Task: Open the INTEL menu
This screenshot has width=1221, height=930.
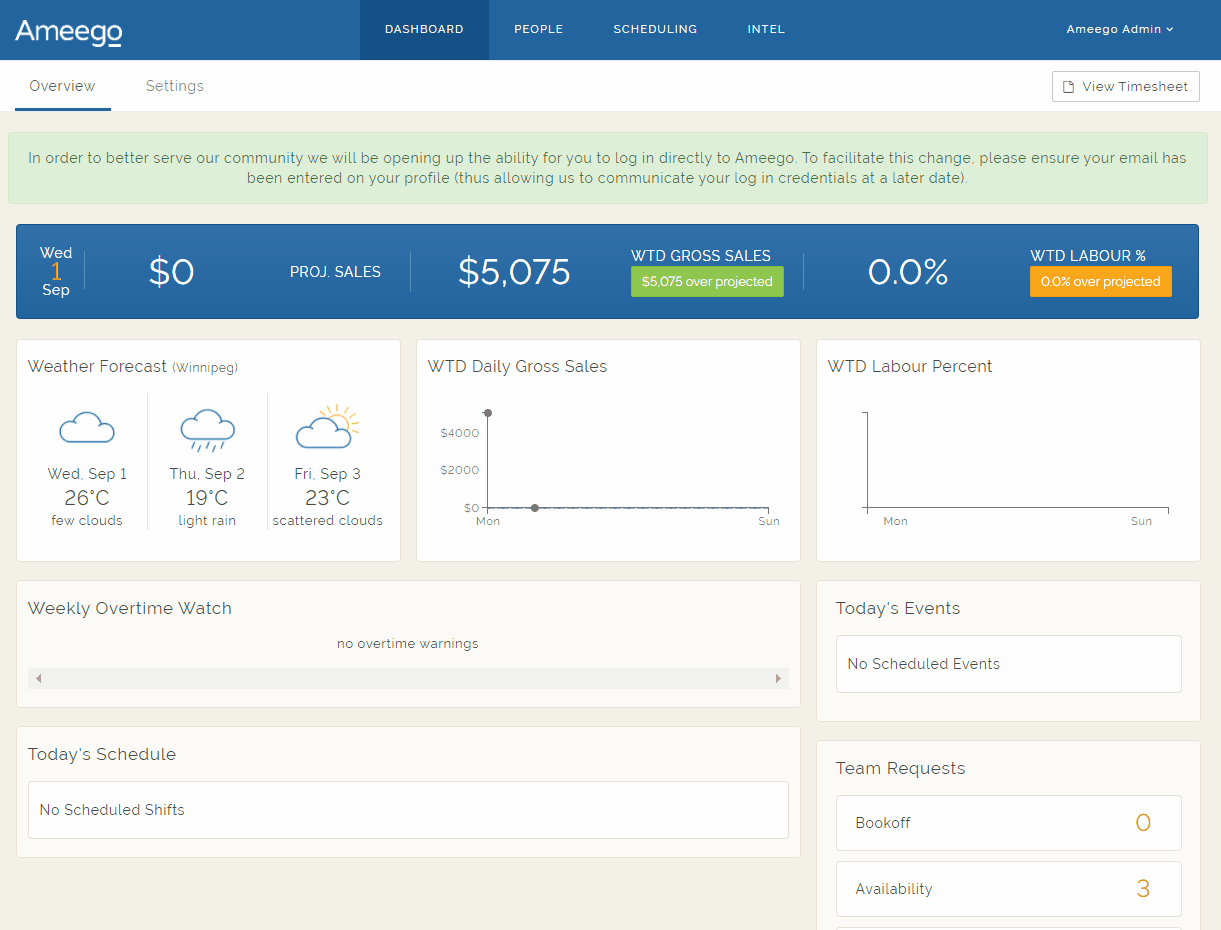Action: (766, 29)
